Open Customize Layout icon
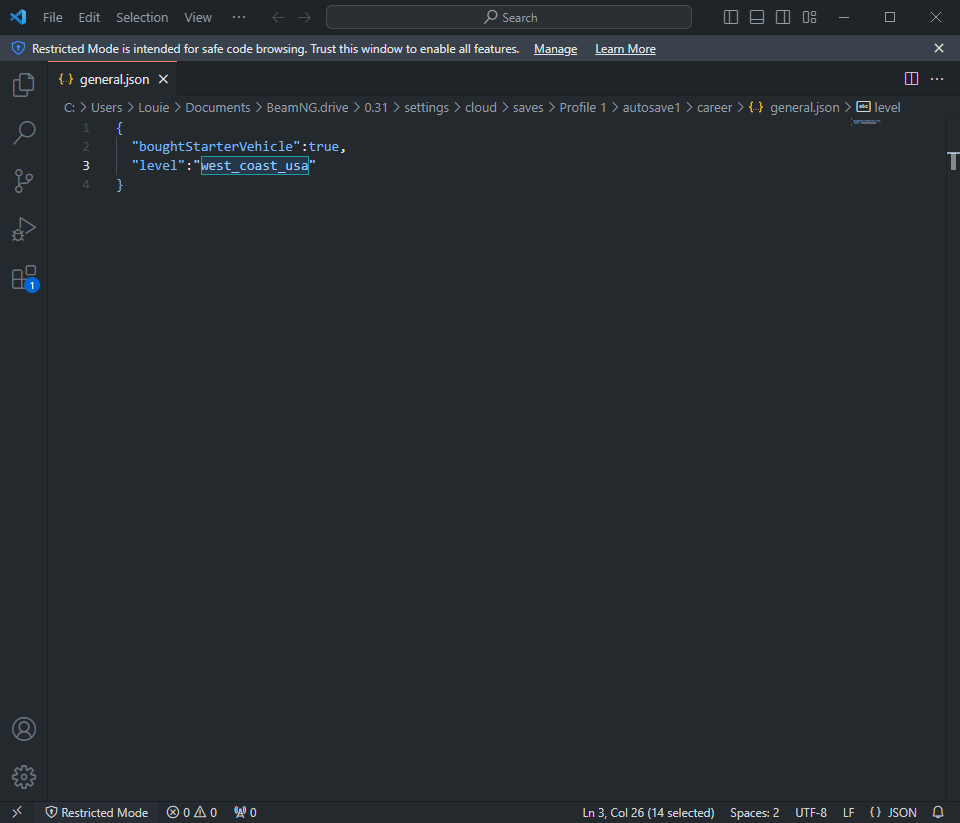The width and height of the screenshot is (960, 823). coord(809,17)
